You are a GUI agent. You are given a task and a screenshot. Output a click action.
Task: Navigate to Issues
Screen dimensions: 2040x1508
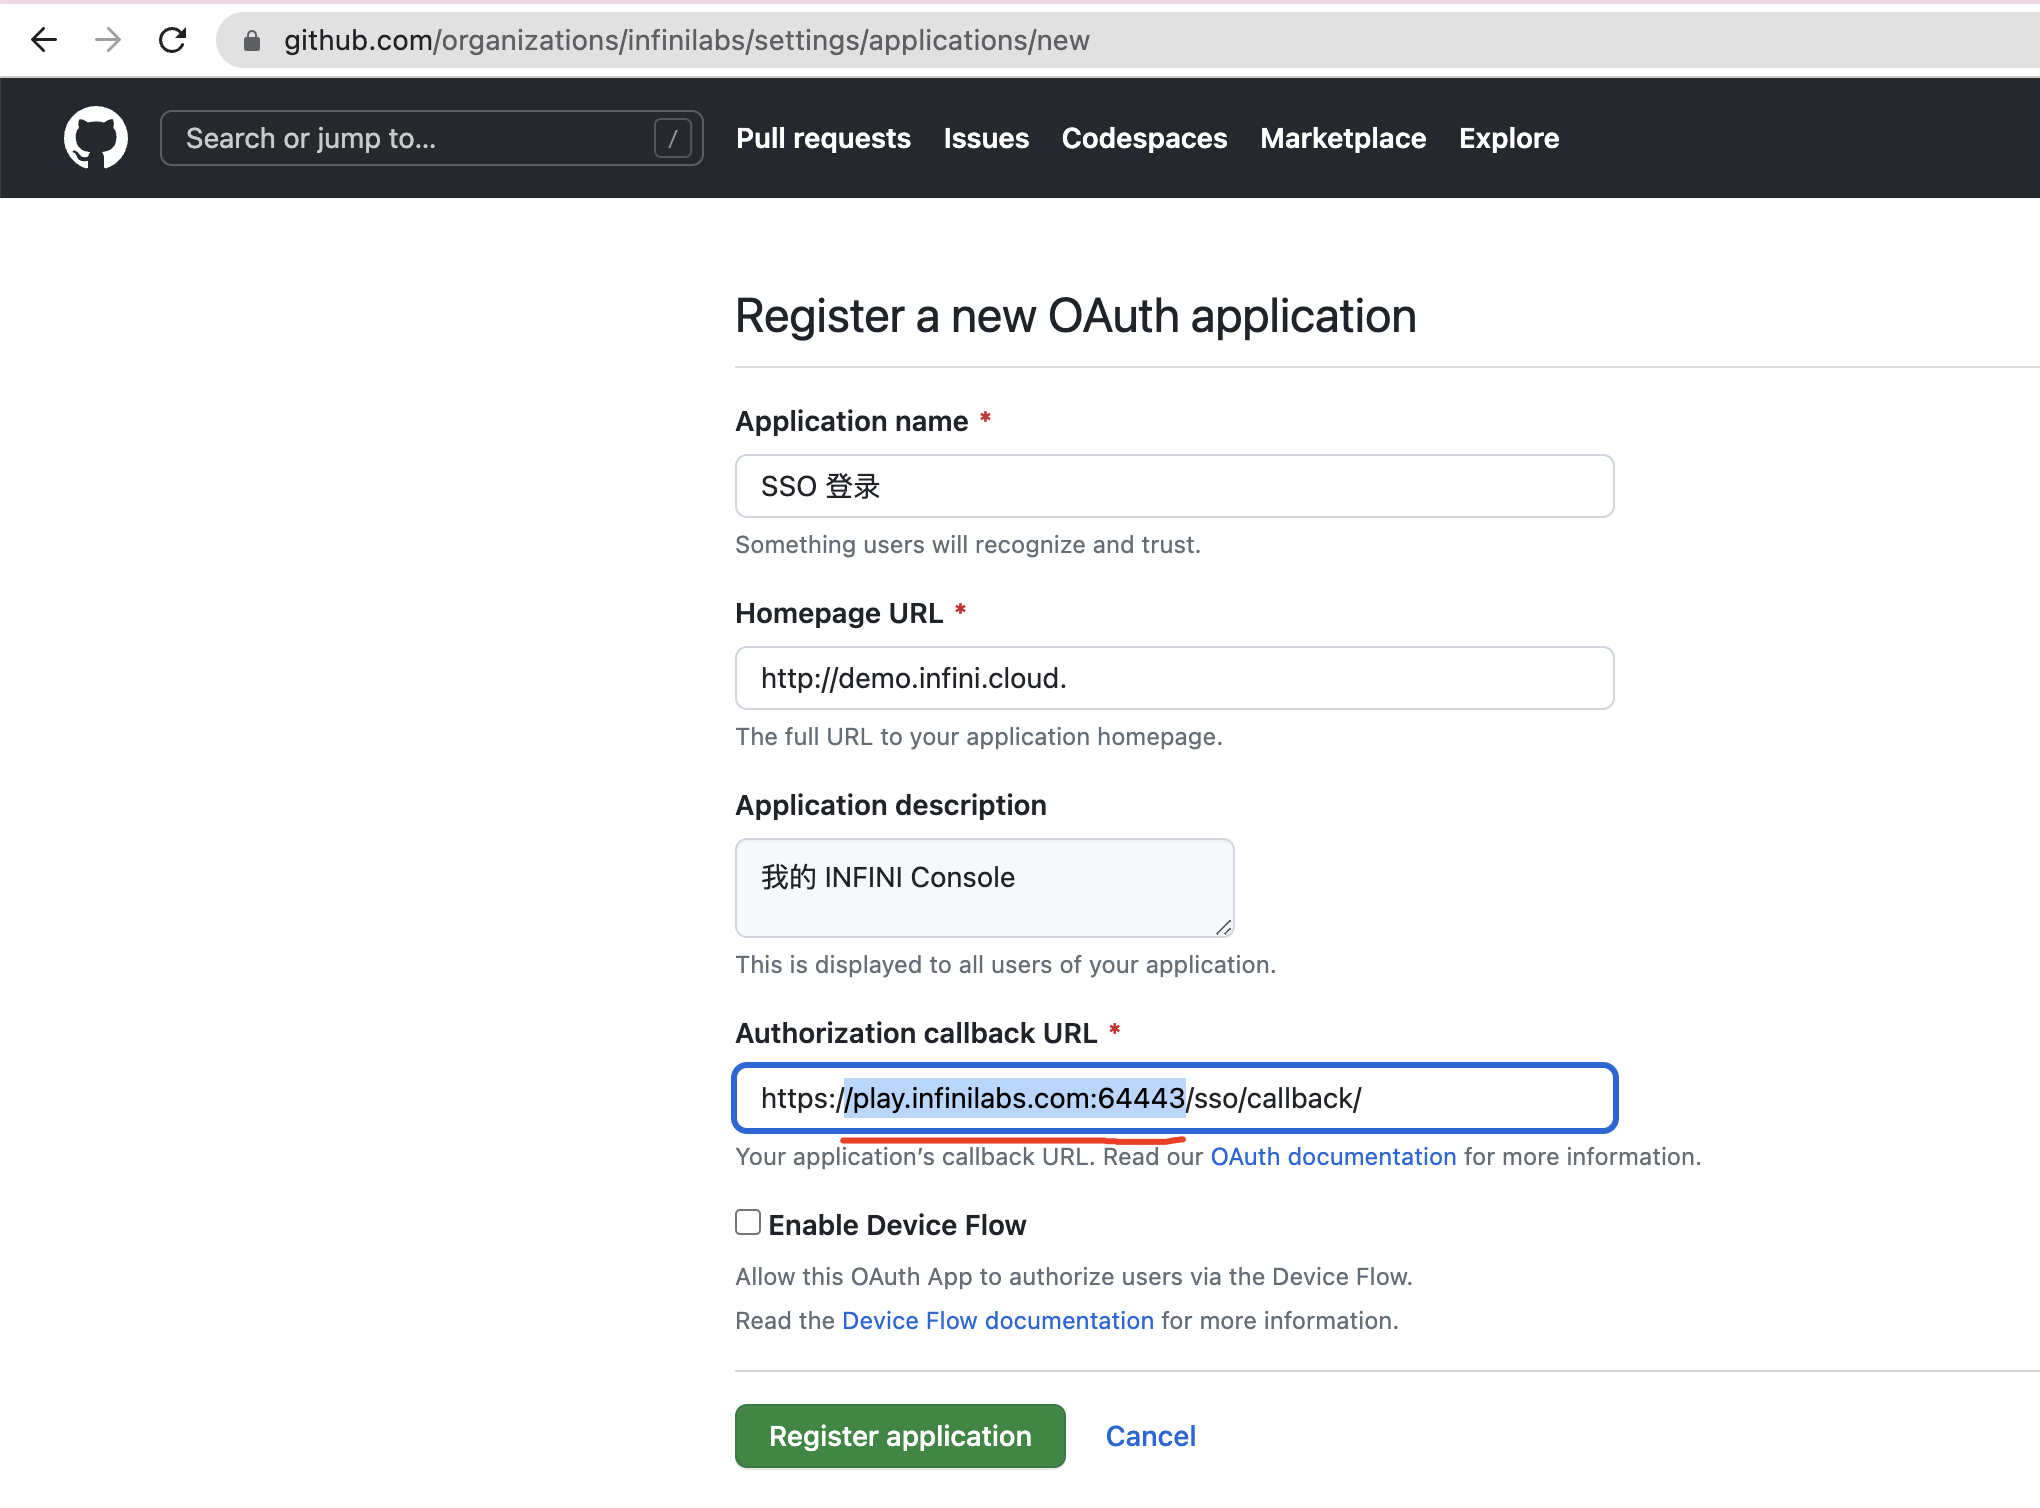tap(985, 138)
